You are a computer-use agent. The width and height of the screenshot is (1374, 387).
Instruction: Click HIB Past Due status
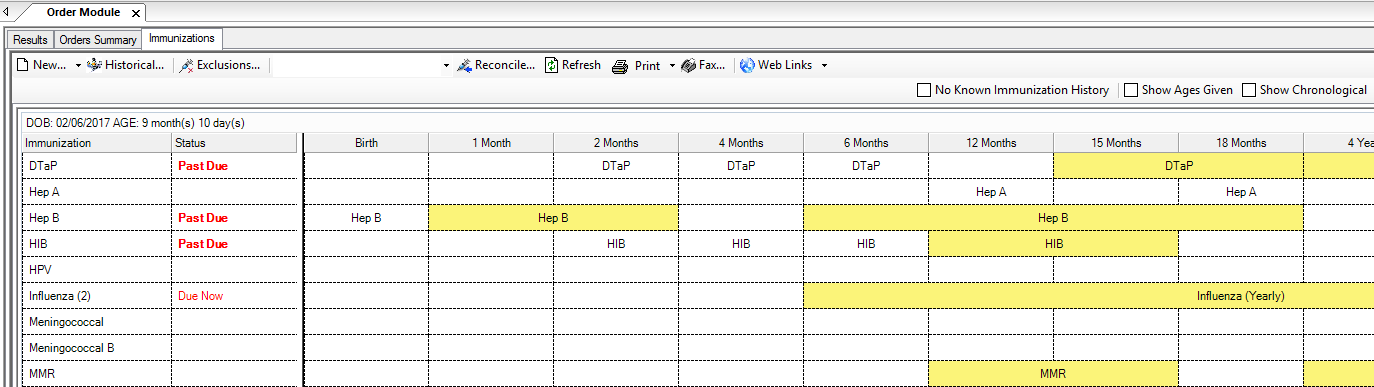(203, 244)
